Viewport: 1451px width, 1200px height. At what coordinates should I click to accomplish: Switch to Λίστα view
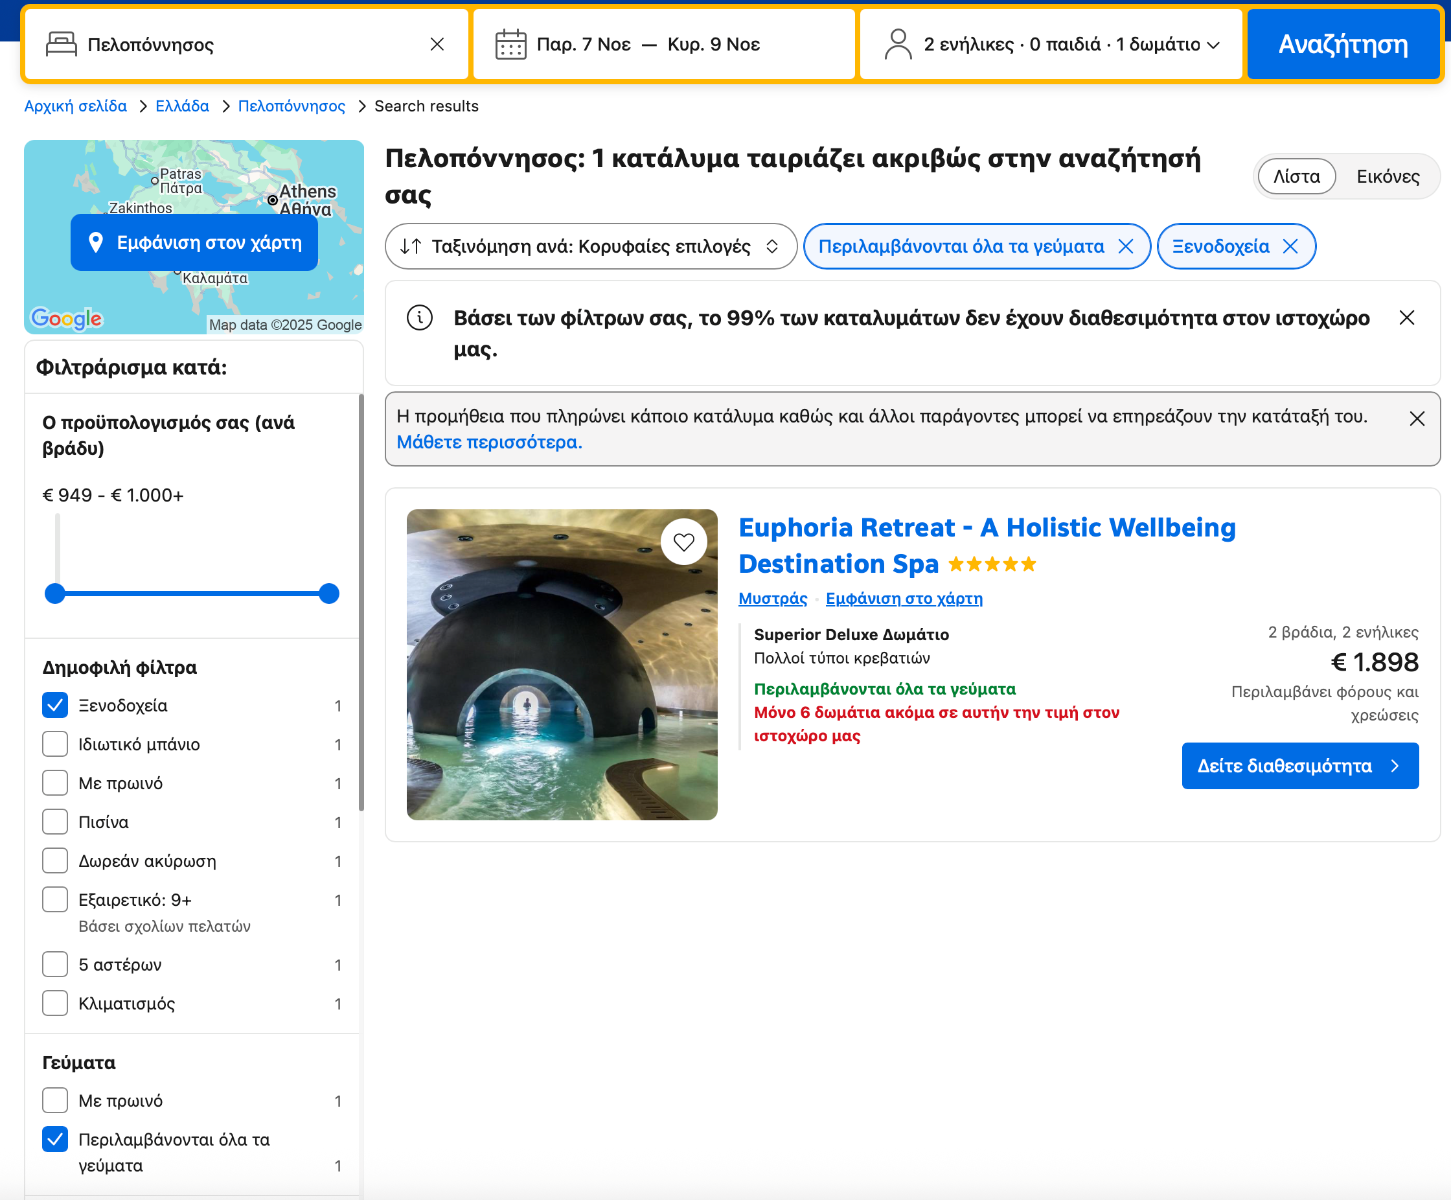click(x=1297, y=177)
